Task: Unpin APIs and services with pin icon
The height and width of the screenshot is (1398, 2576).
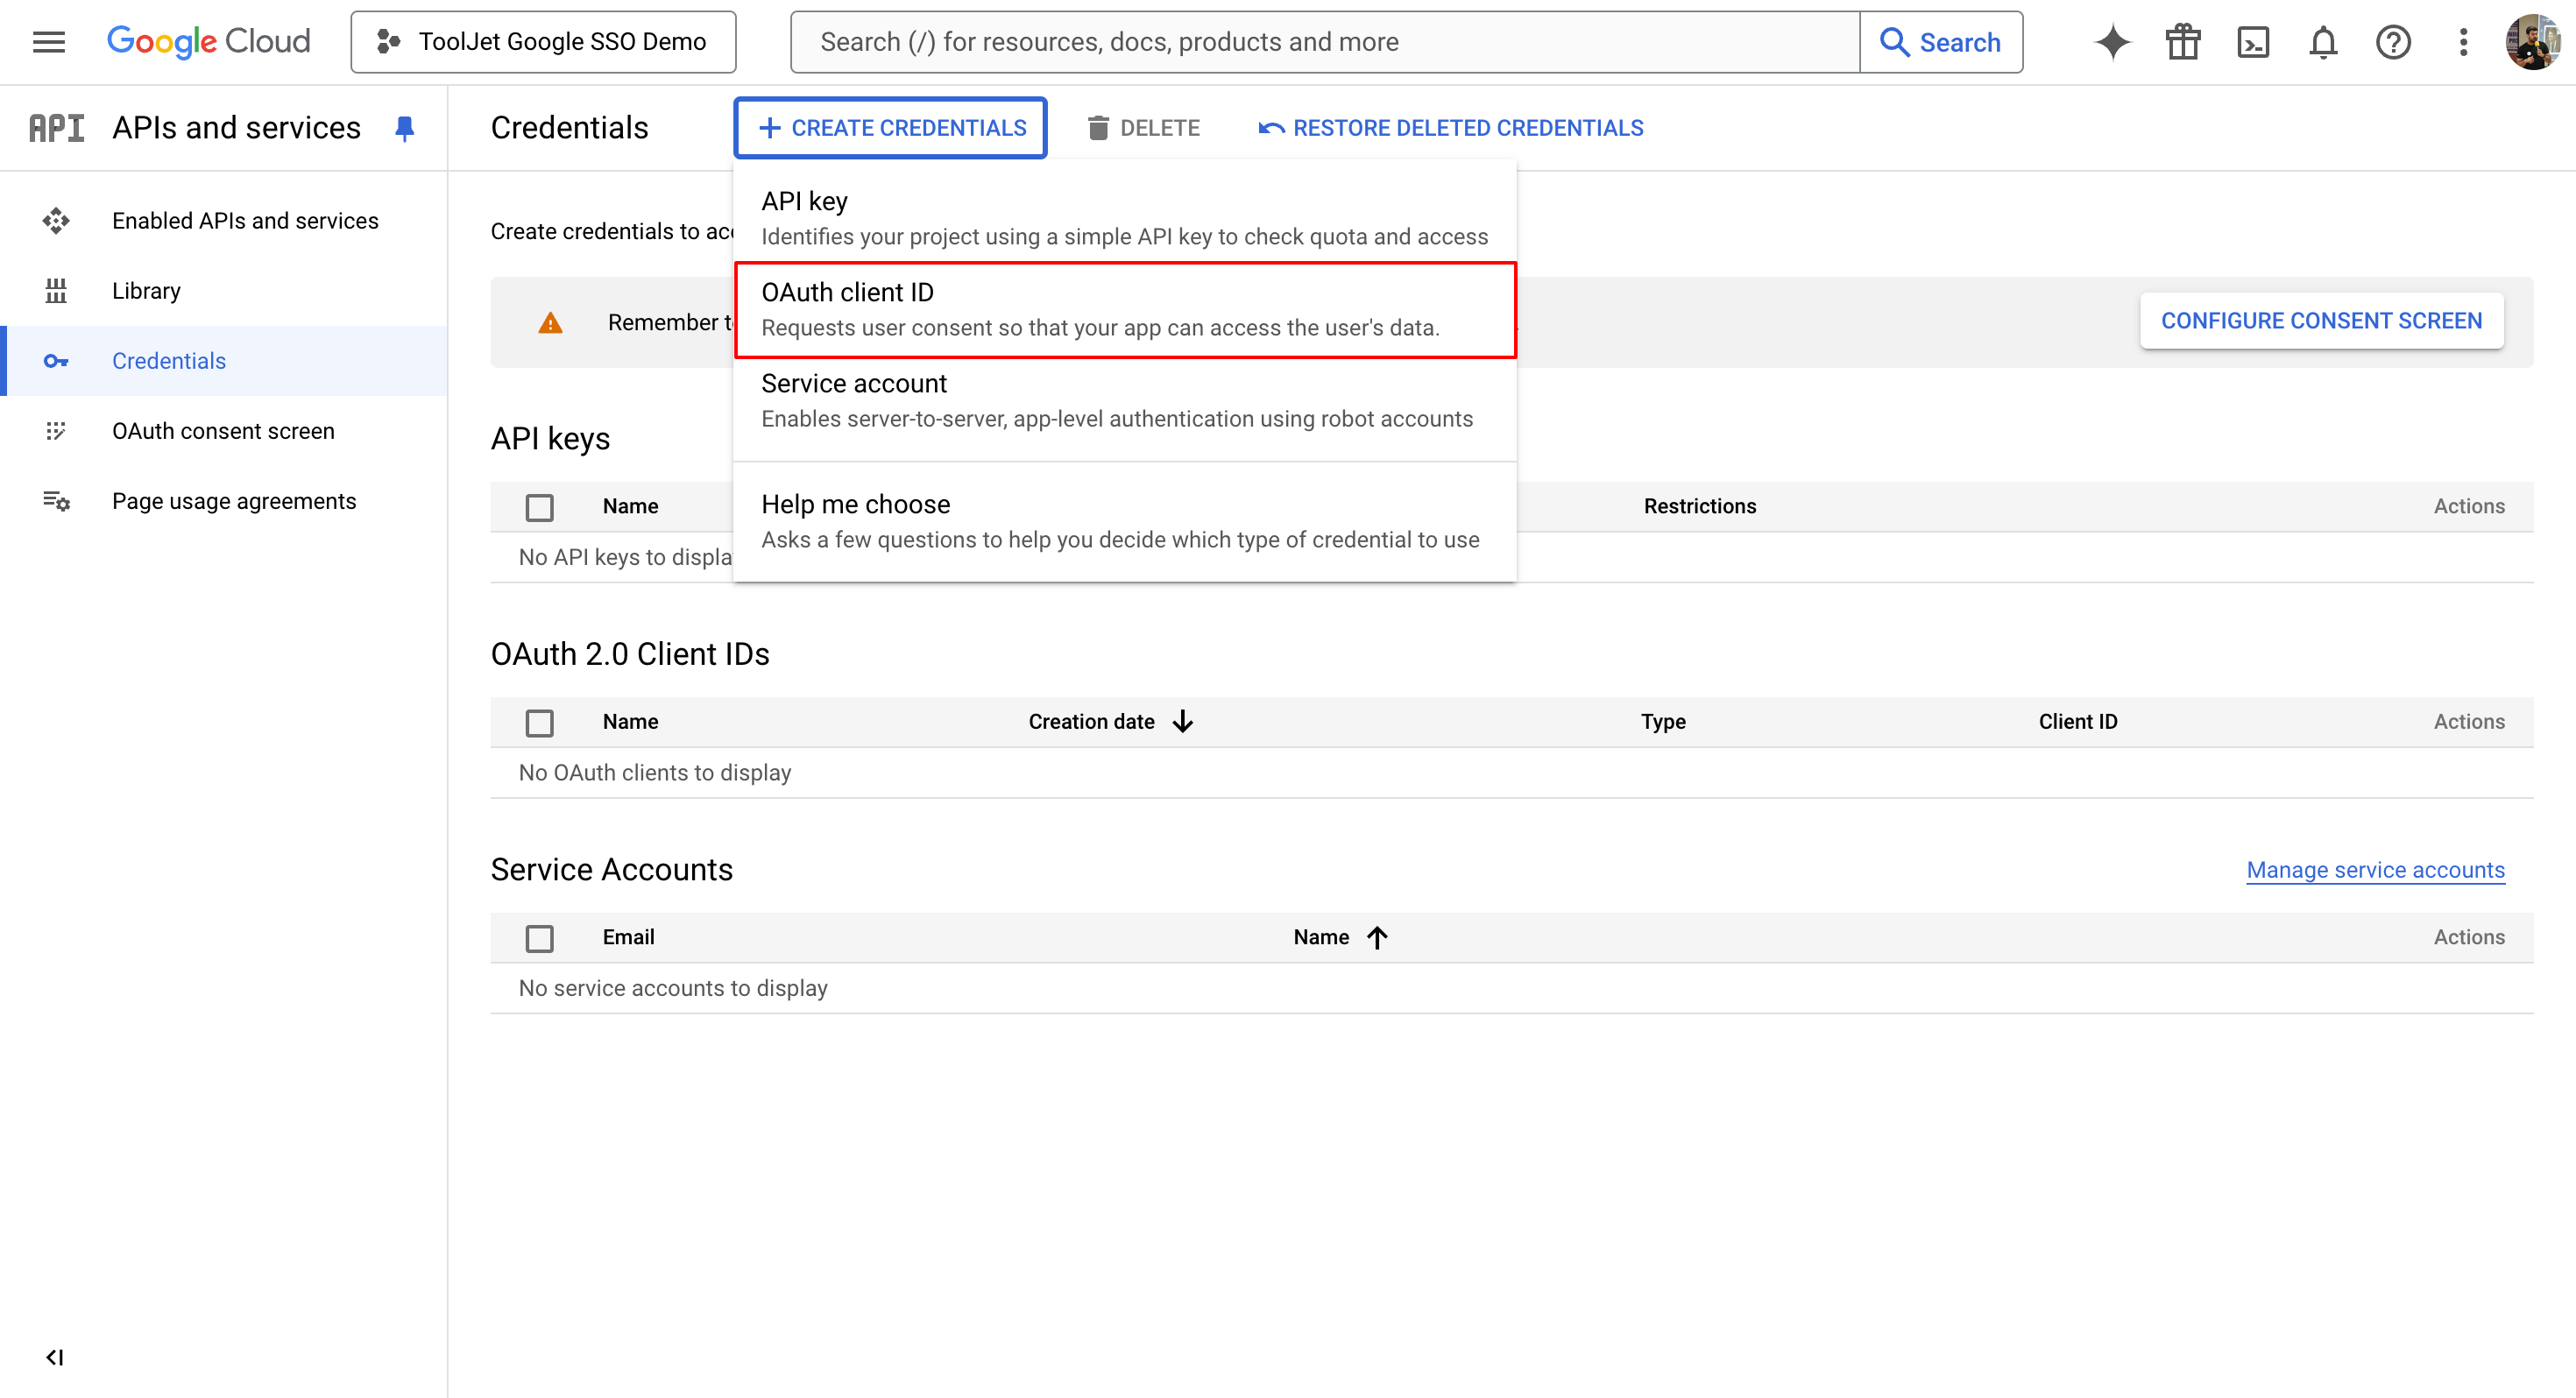Action: (x=404, y=128)
